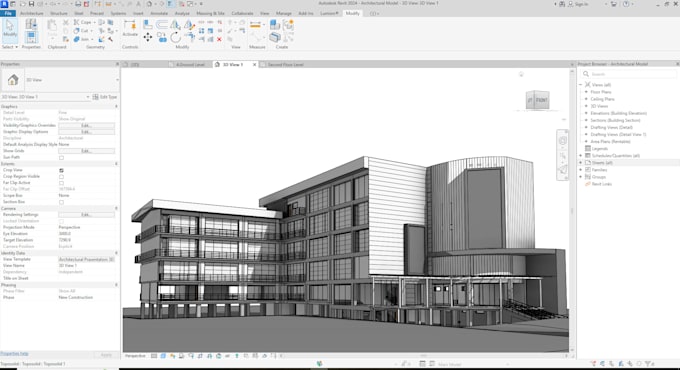The image size is (680, 370).
Task: Select the Modify arrow tool
Action: [10, 29]
